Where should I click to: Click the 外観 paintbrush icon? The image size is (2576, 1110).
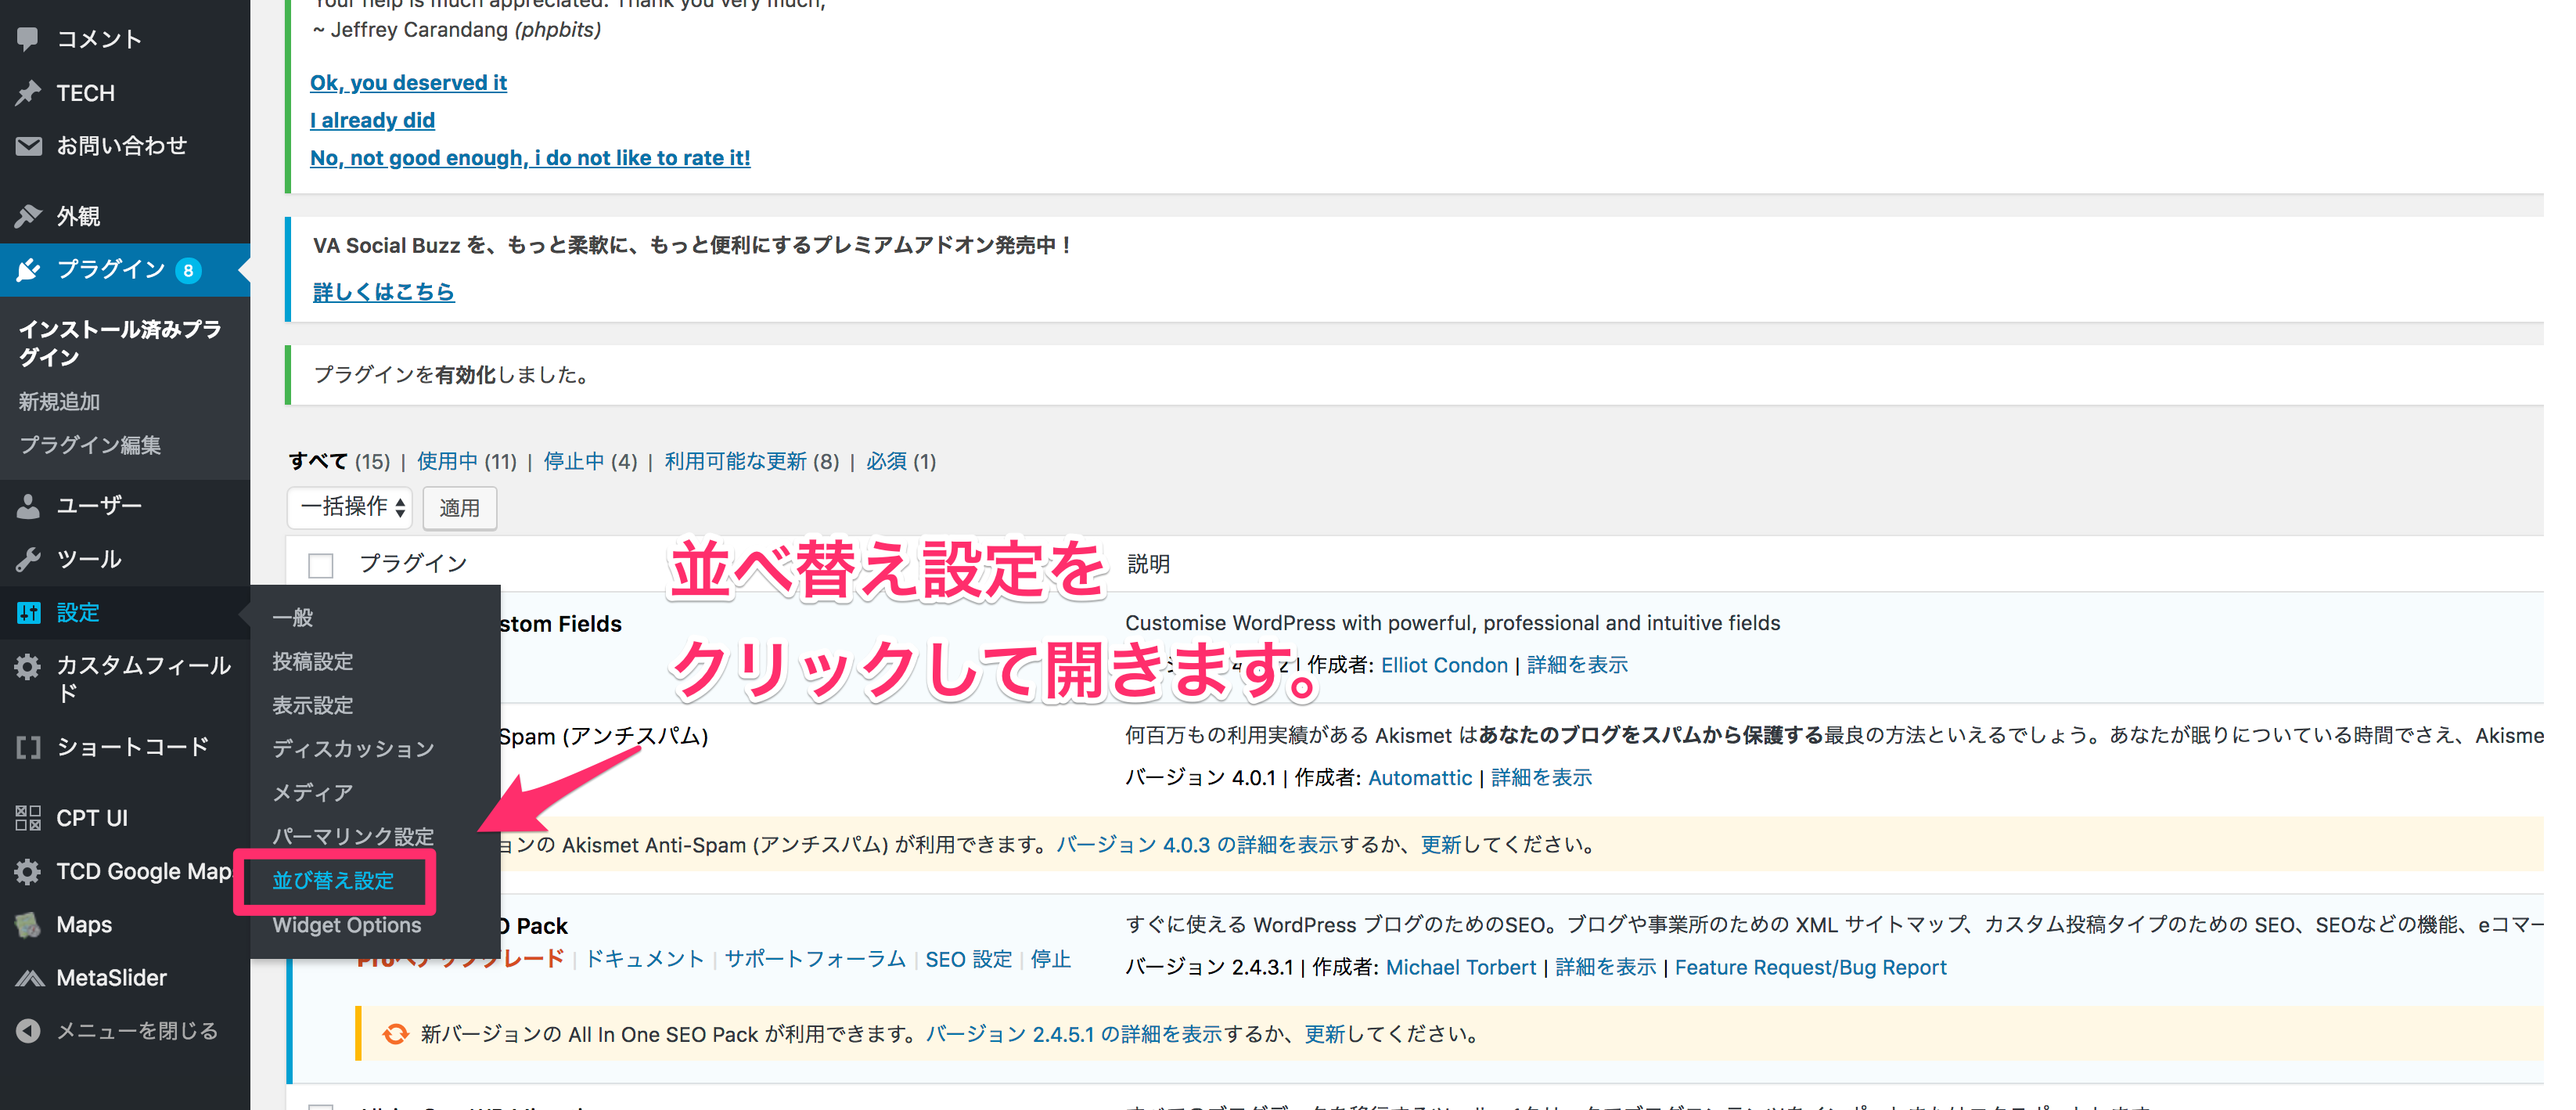tap(28, 216)
